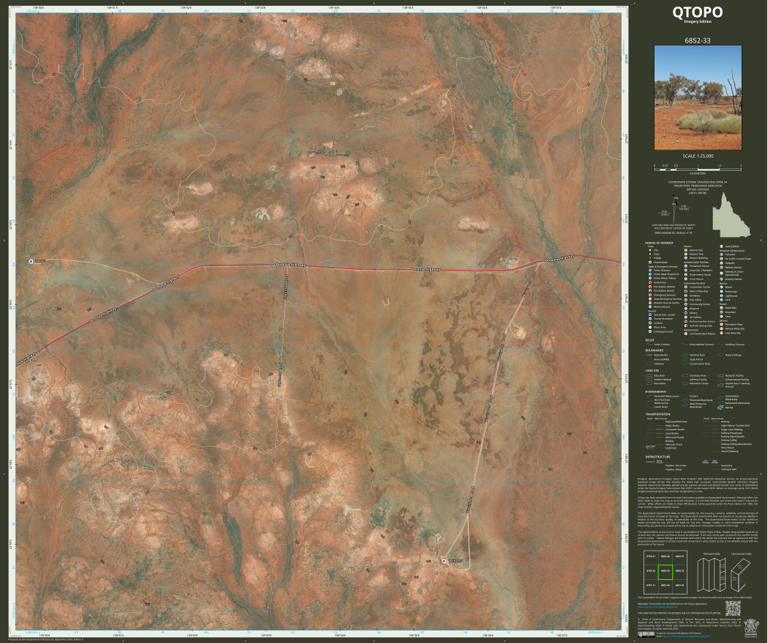Select the Tourist Attraction legend icon

click(650, 319)
